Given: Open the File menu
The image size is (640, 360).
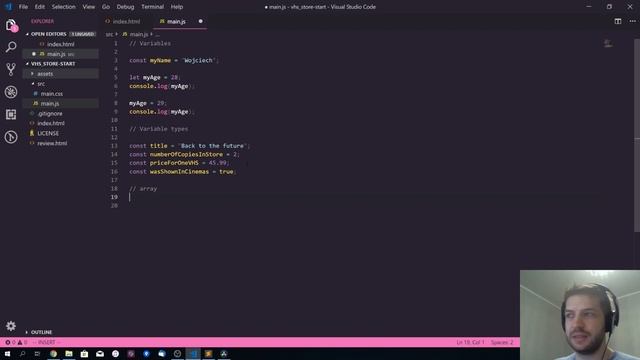Looking at the screenshot, I should [23, 7].
